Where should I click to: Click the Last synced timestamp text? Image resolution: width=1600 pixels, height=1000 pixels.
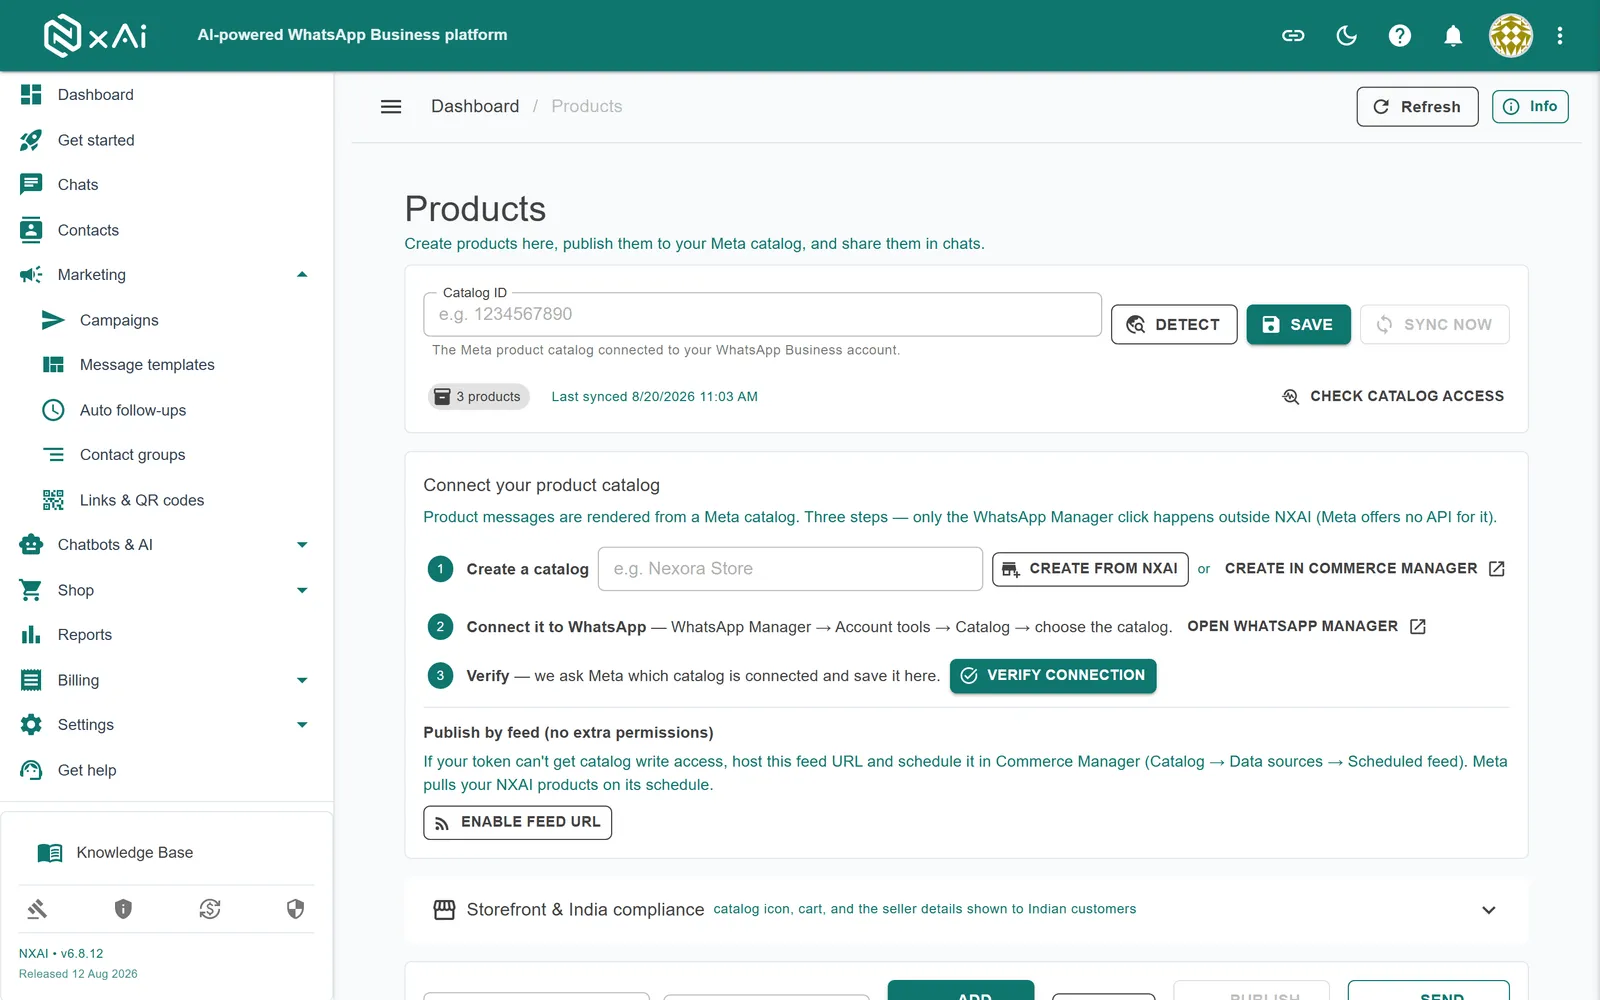point(654,397)
